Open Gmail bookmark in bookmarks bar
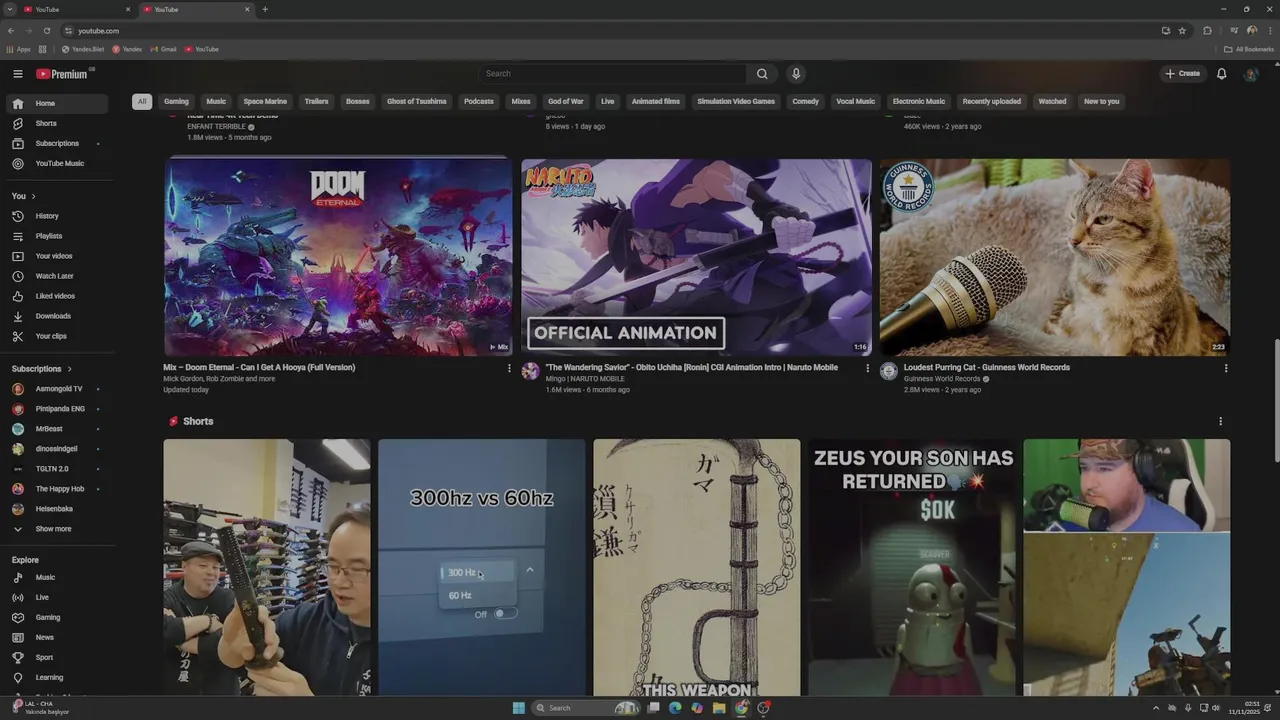Viewport: 1280px width, 720px height. 163,49
